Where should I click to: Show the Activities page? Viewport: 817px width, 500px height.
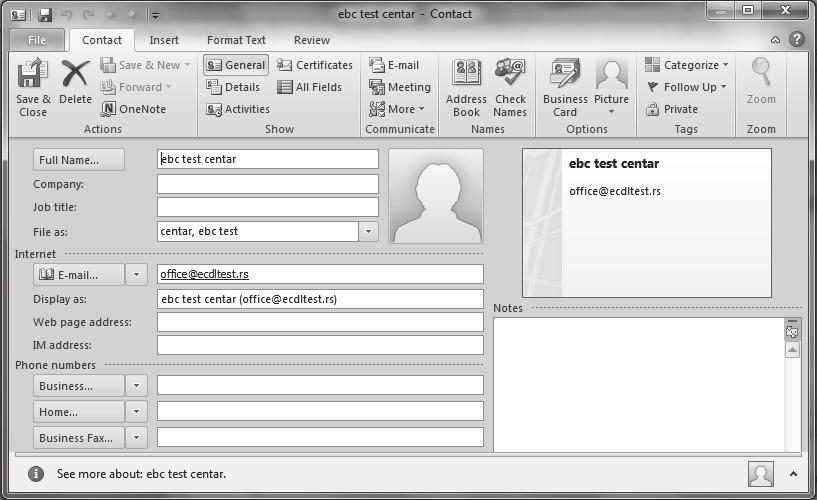tap(238, 109)
